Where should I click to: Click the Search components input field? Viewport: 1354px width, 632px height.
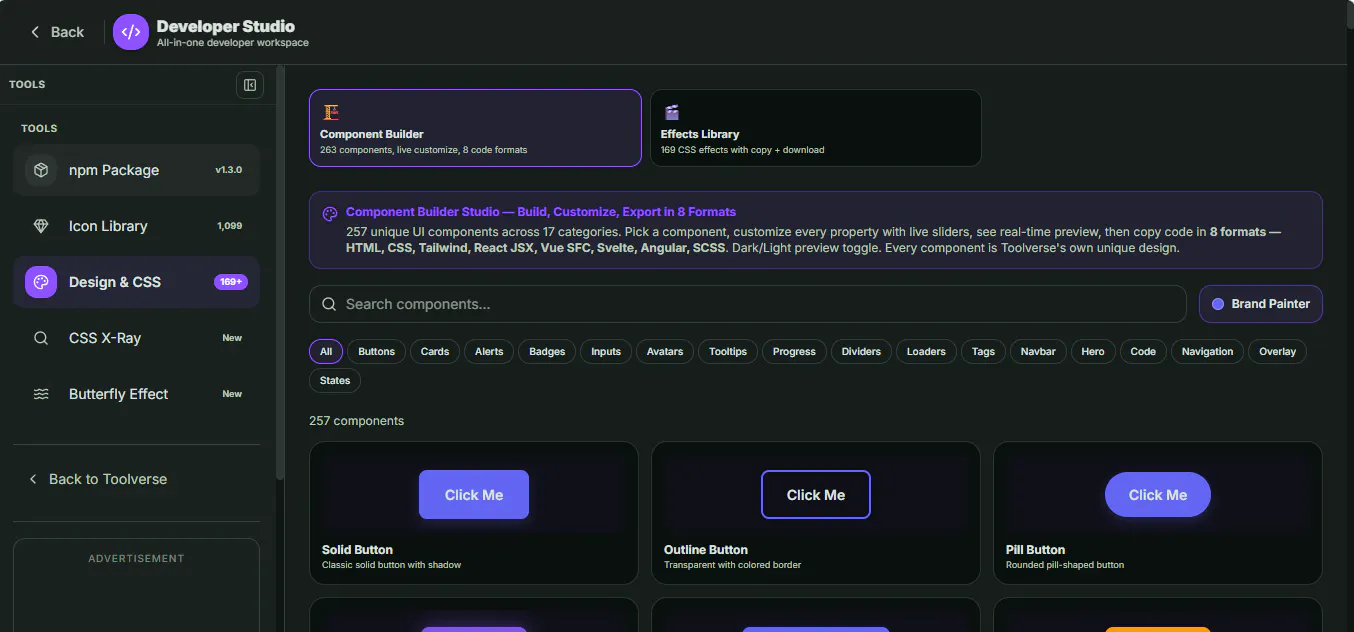pyautogui.click(x=748, y=304)
